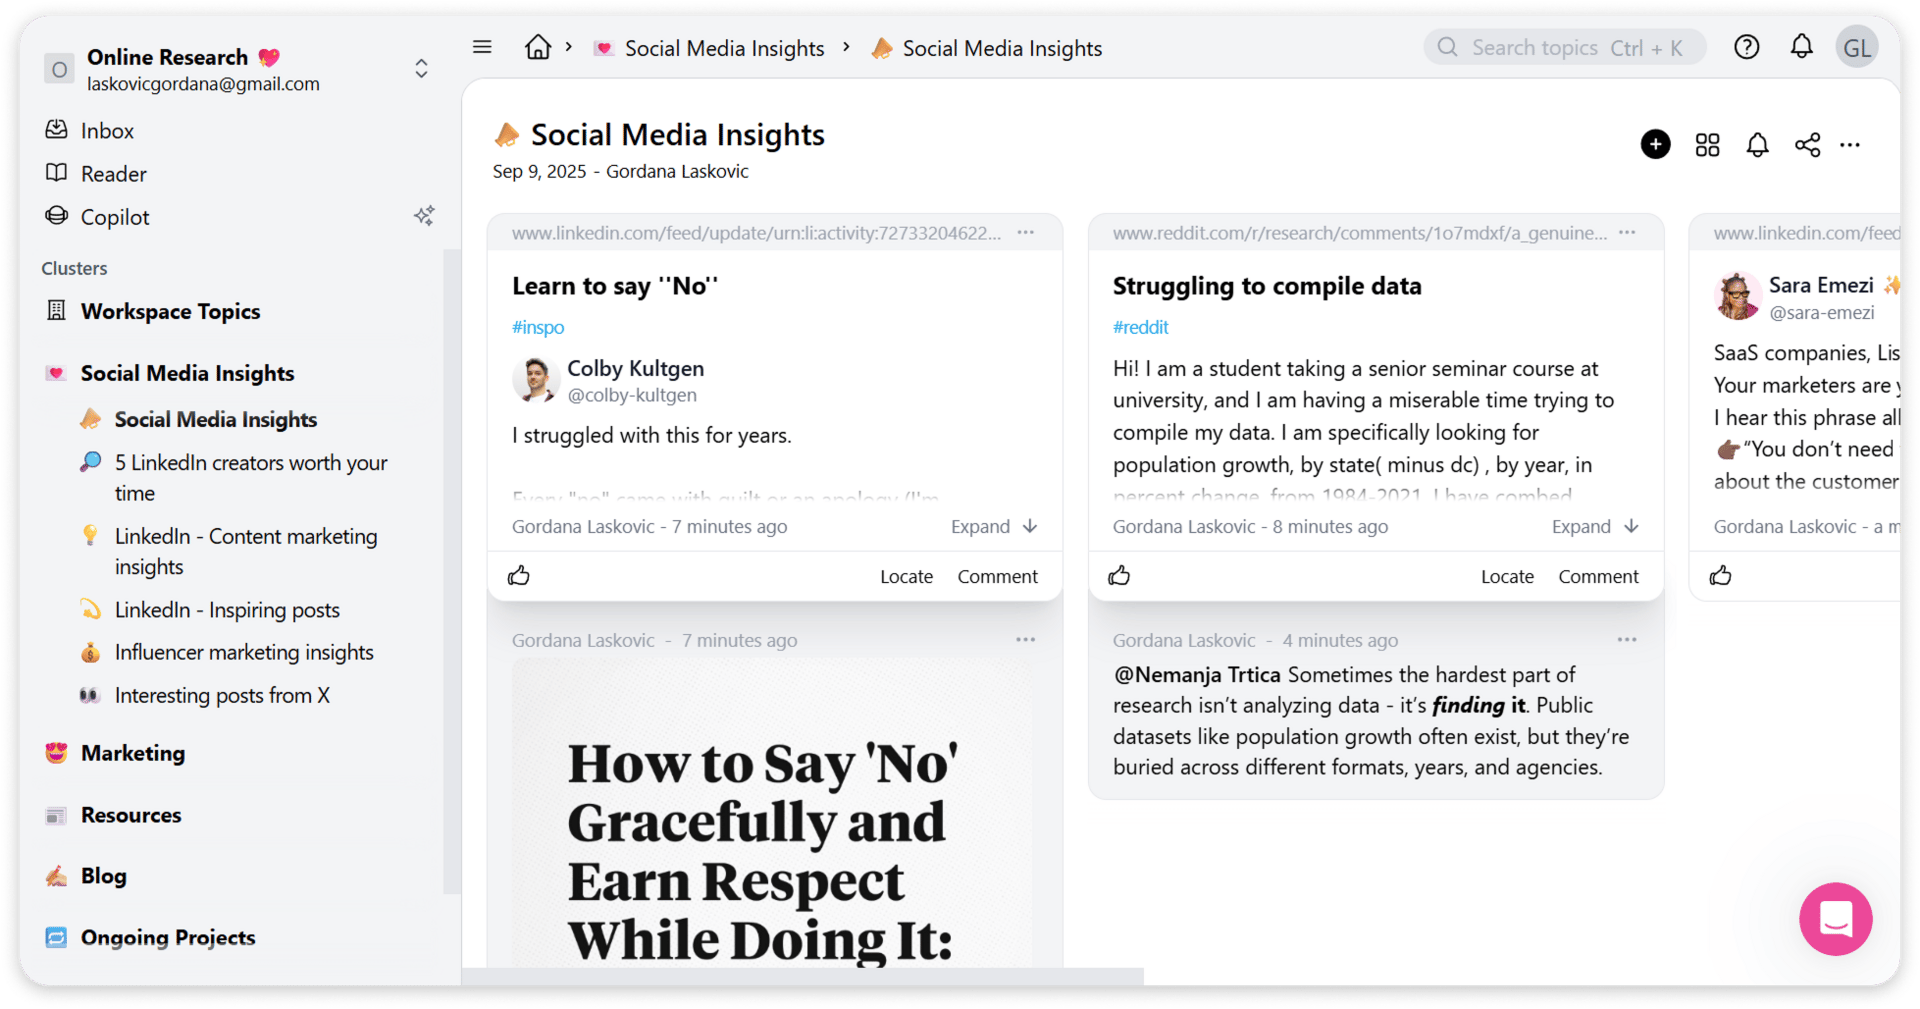Open options for the reddit.com card header
This screenshot has height=1009, width=1920.
click(x=1627, y=232)
